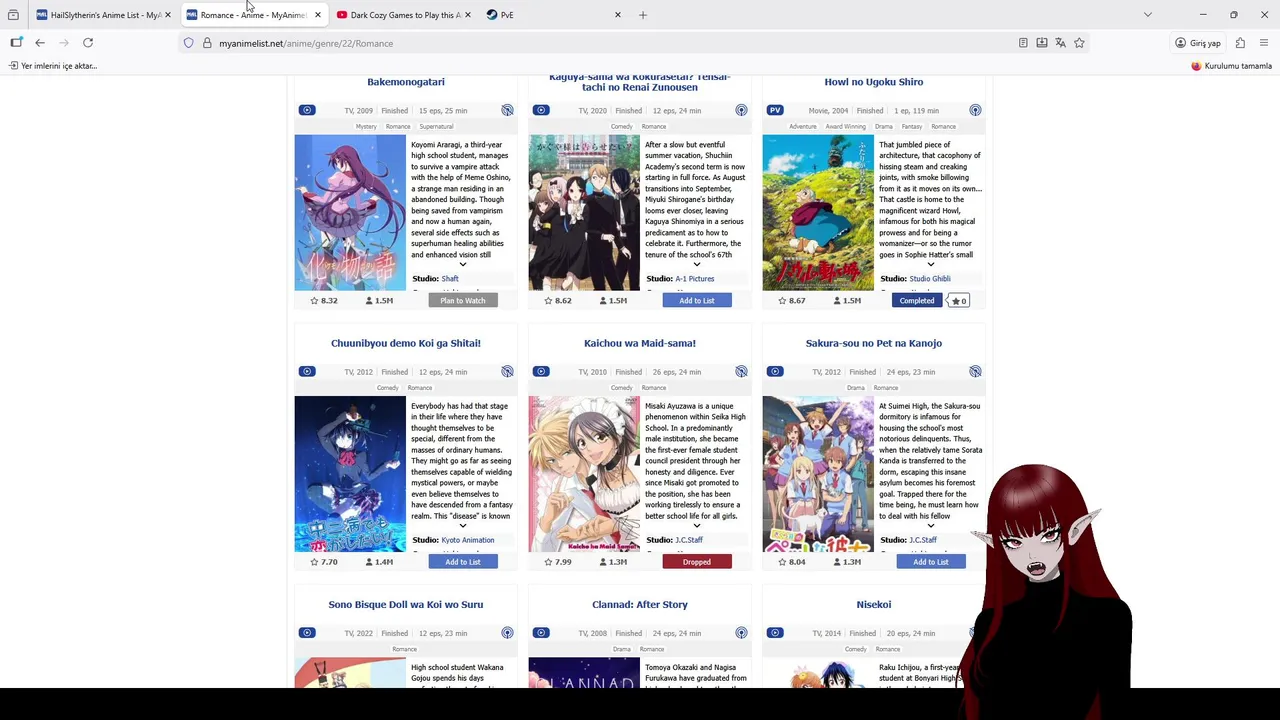Image resolution: width=1280 pixels, height=720 pixels.
Task: Open the Studio Ghibli studio link
Action: pos(930,279)
